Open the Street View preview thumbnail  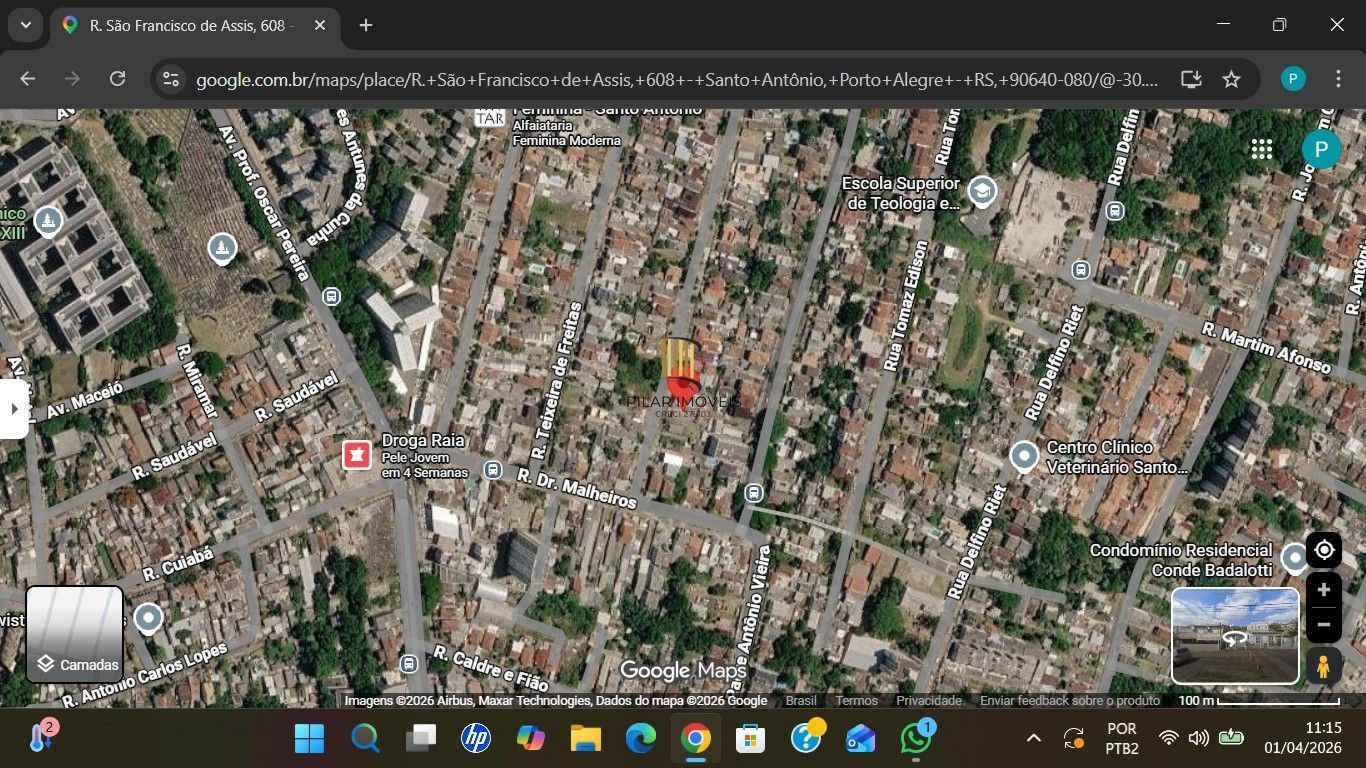click(x=1234, y=635)
